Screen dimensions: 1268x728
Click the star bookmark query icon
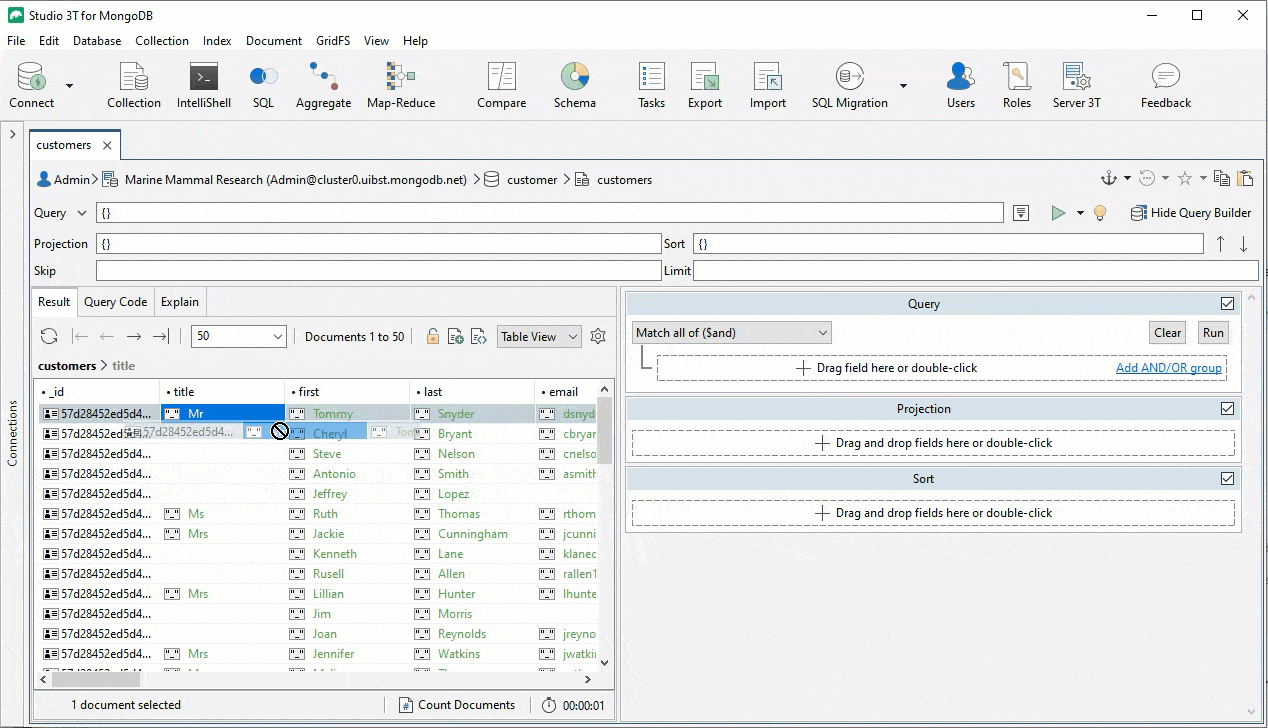pyautogui.click(x=1185, y=178)
